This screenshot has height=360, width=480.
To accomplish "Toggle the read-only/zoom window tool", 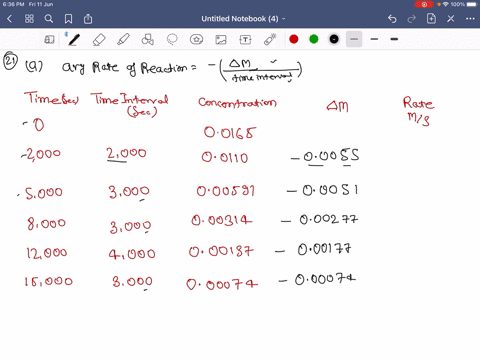I will 49,40.
